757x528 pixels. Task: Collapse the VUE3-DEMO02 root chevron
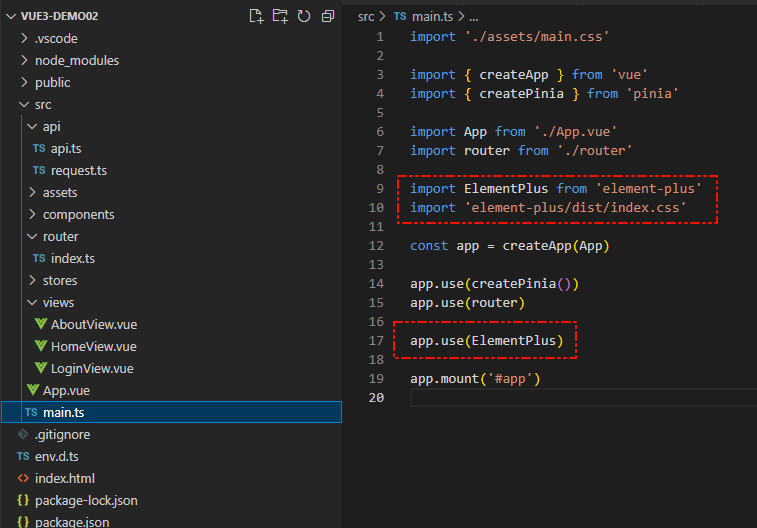[11, 16]
